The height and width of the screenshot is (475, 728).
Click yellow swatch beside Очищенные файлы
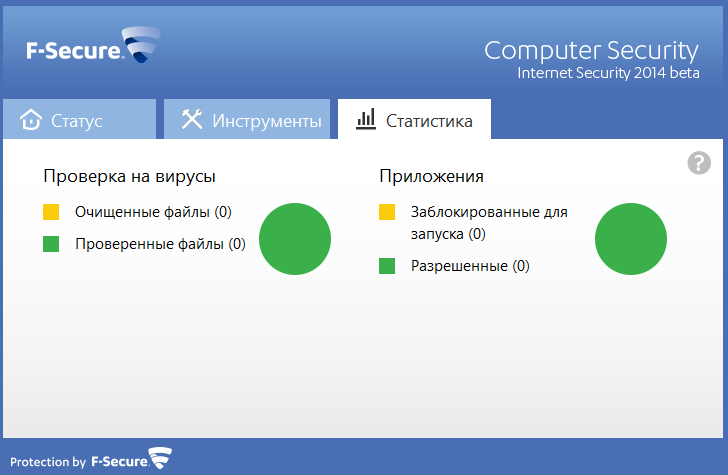click(x=52, y=212)
